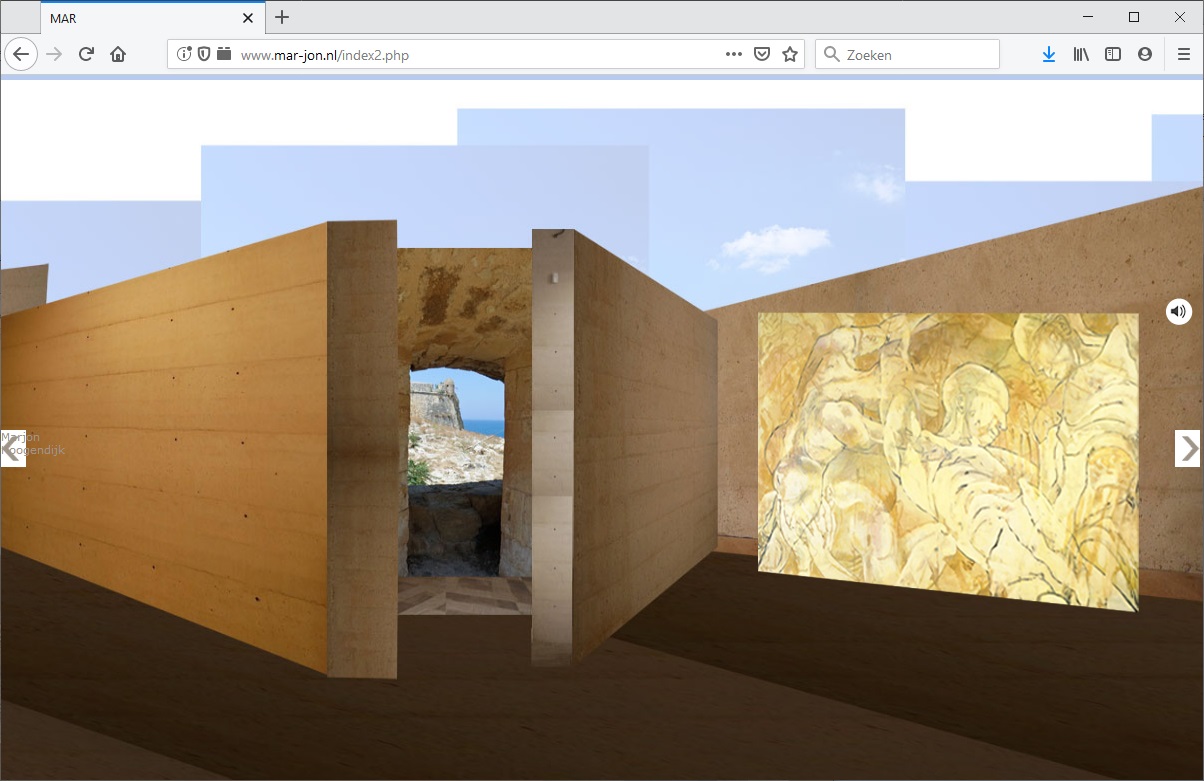The image size is (1204, 781).
Task: Go back to the previous page
Action: (21, 54)
